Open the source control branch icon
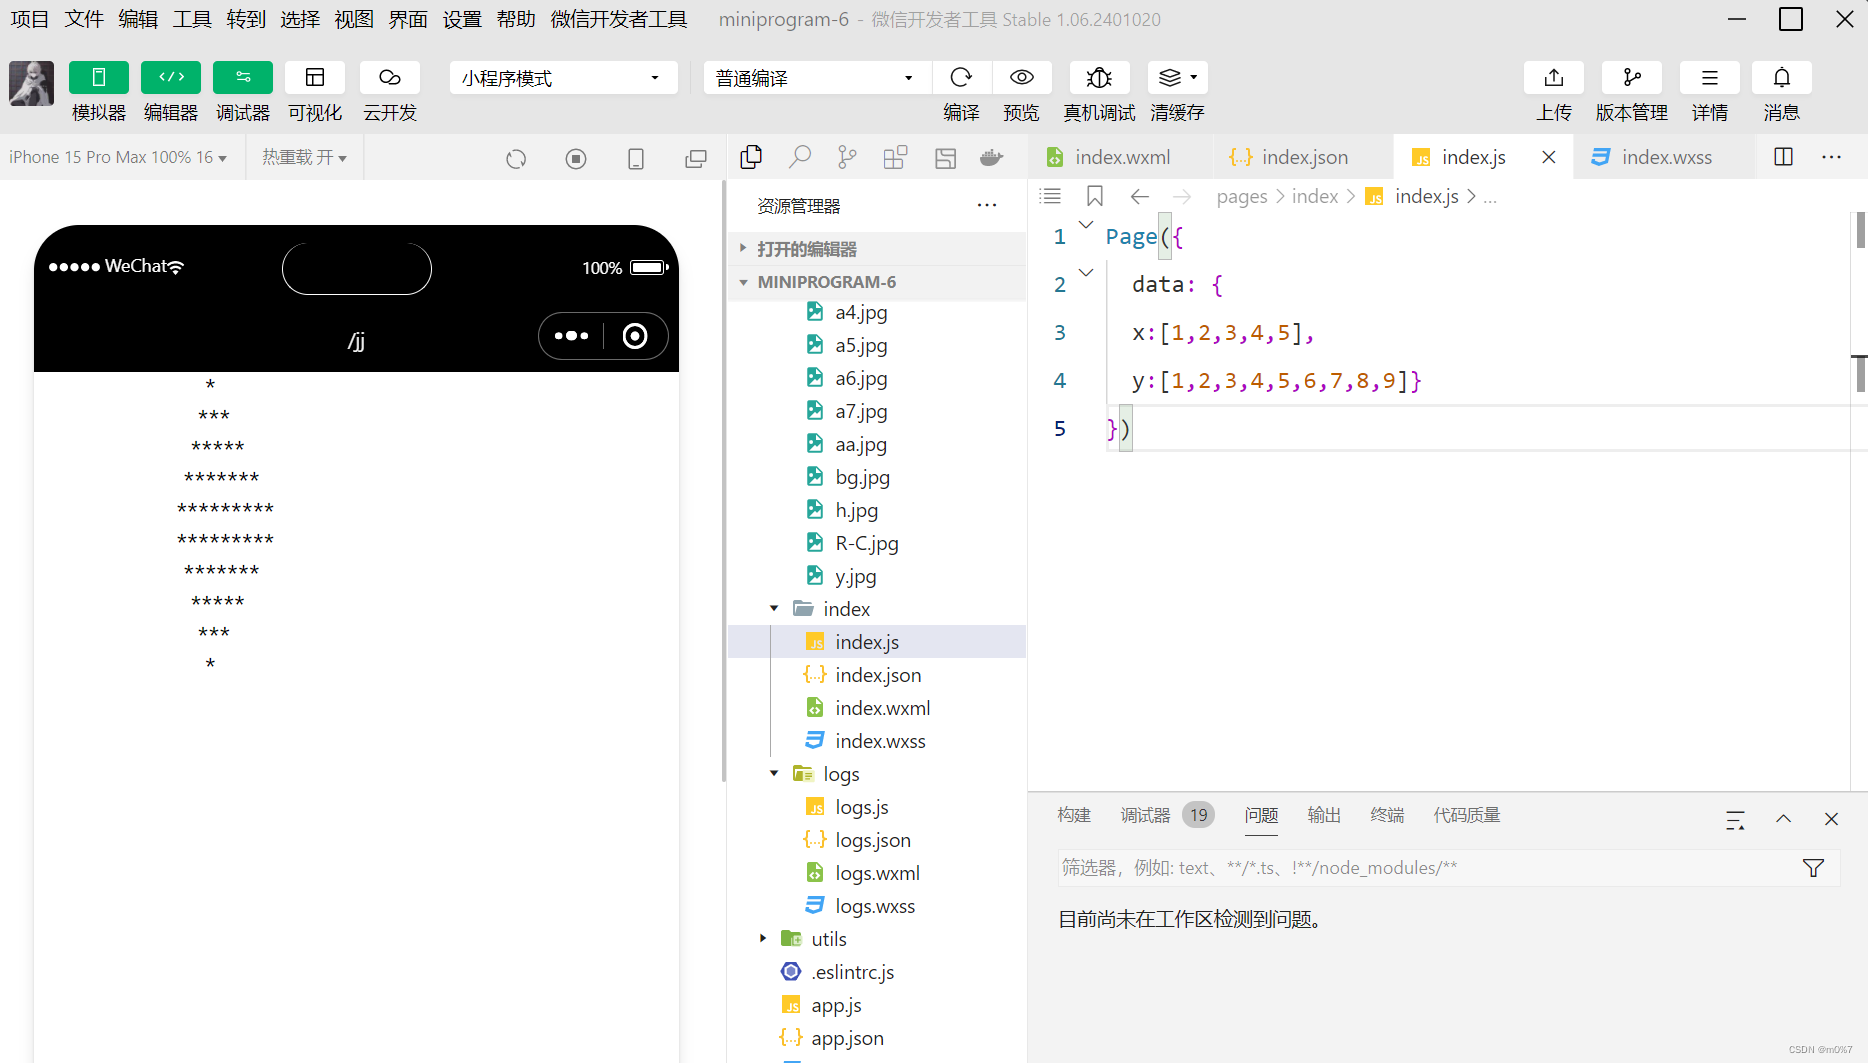The width and height of the screenshot is (1868, 1063). tap(847, 157)
